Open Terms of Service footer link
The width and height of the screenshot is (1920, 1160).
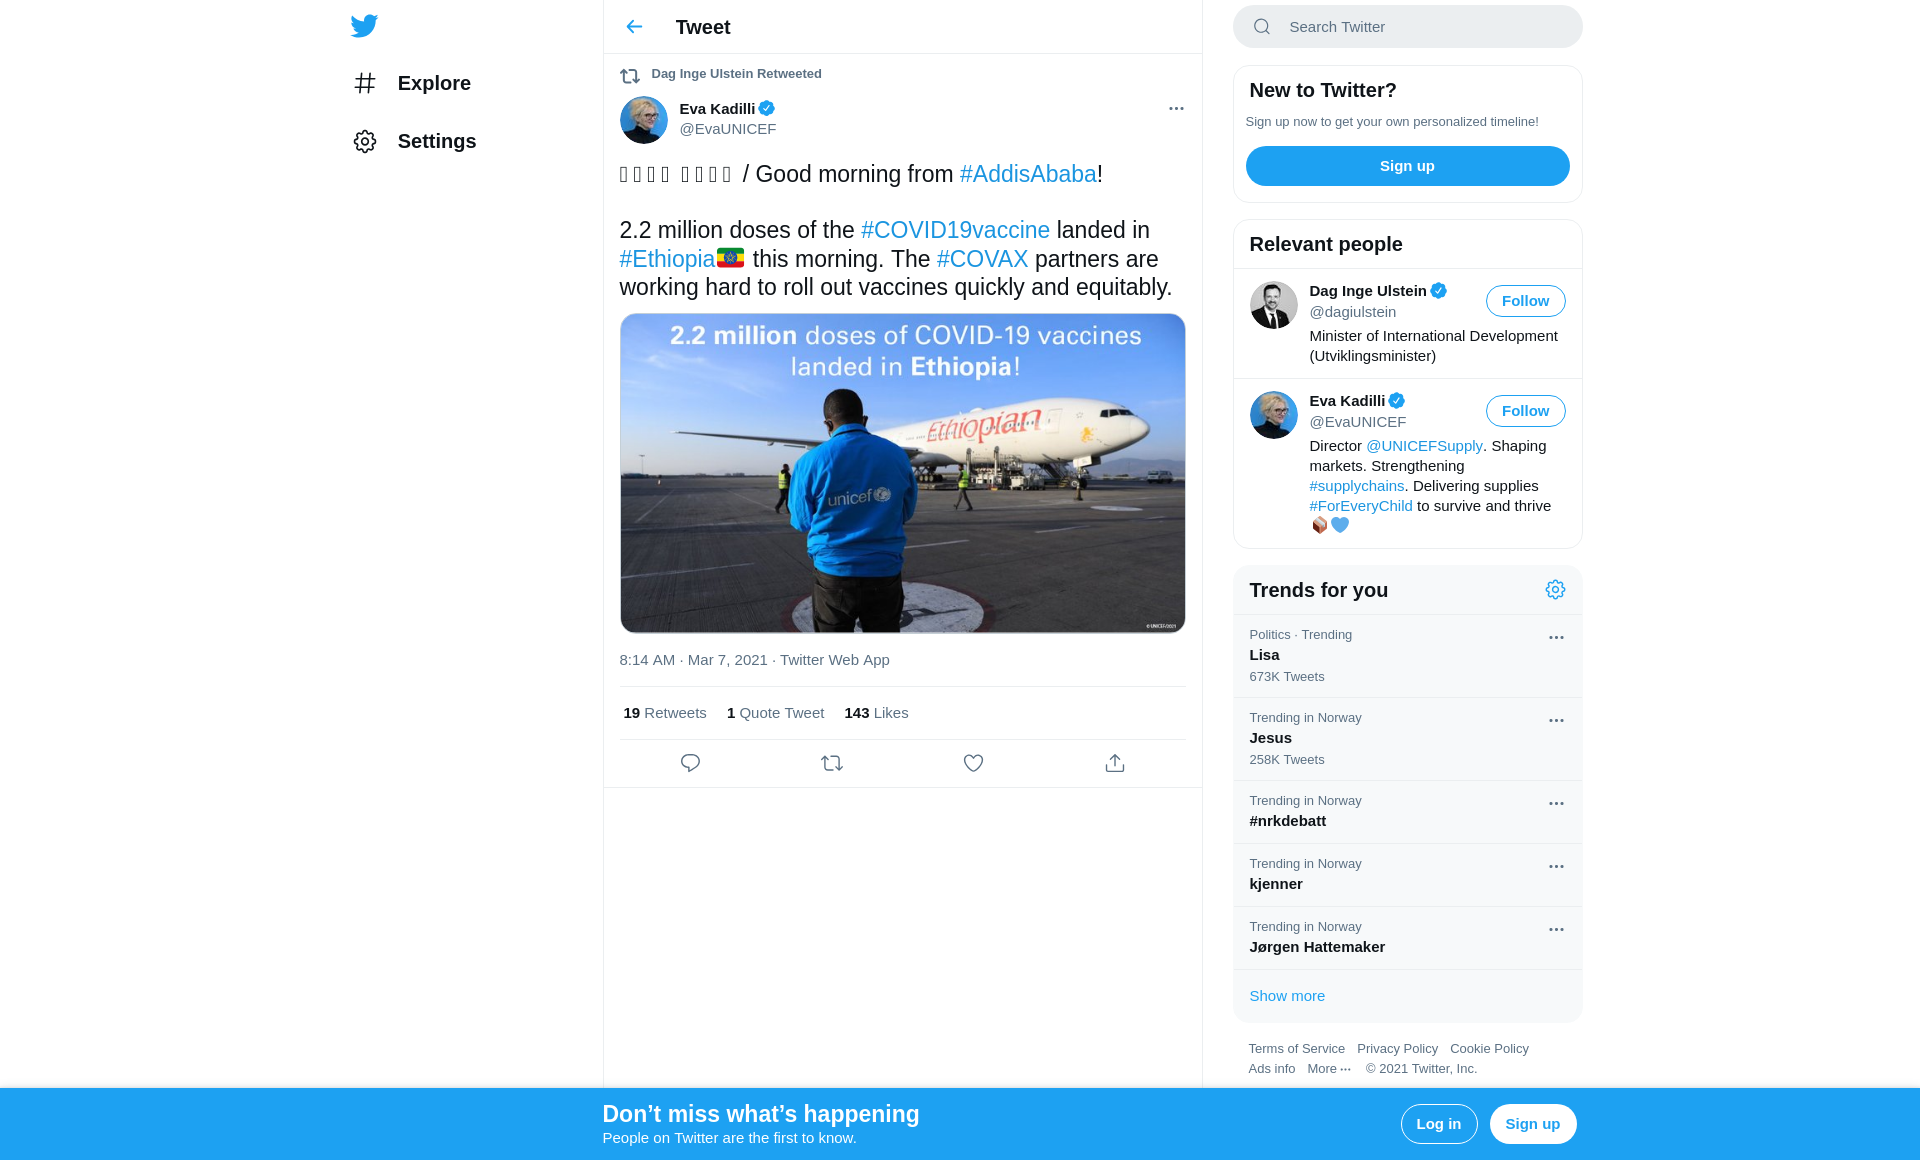coord(1296,1049)
